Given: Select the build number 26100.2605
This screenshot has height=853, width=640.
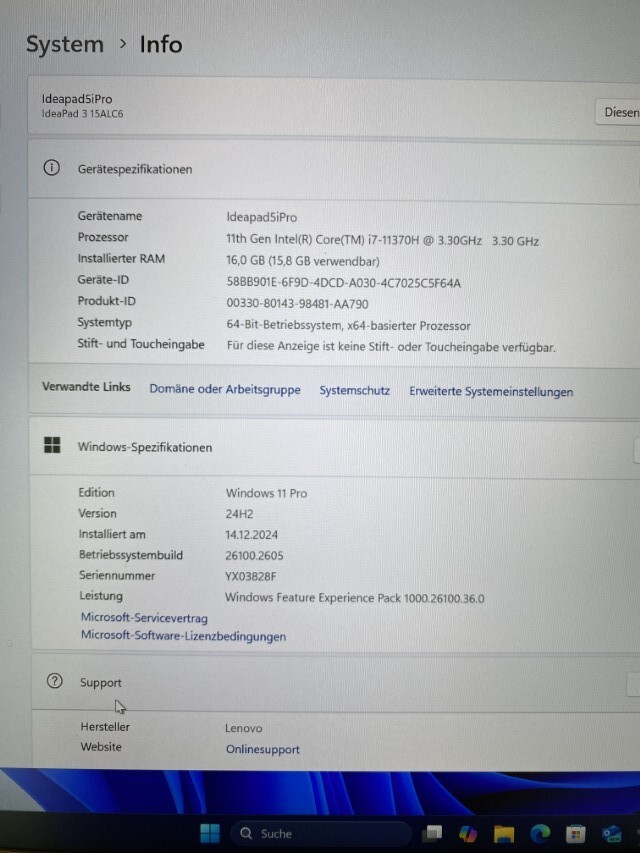Looking at the screenshot, I should coord(254,555).
